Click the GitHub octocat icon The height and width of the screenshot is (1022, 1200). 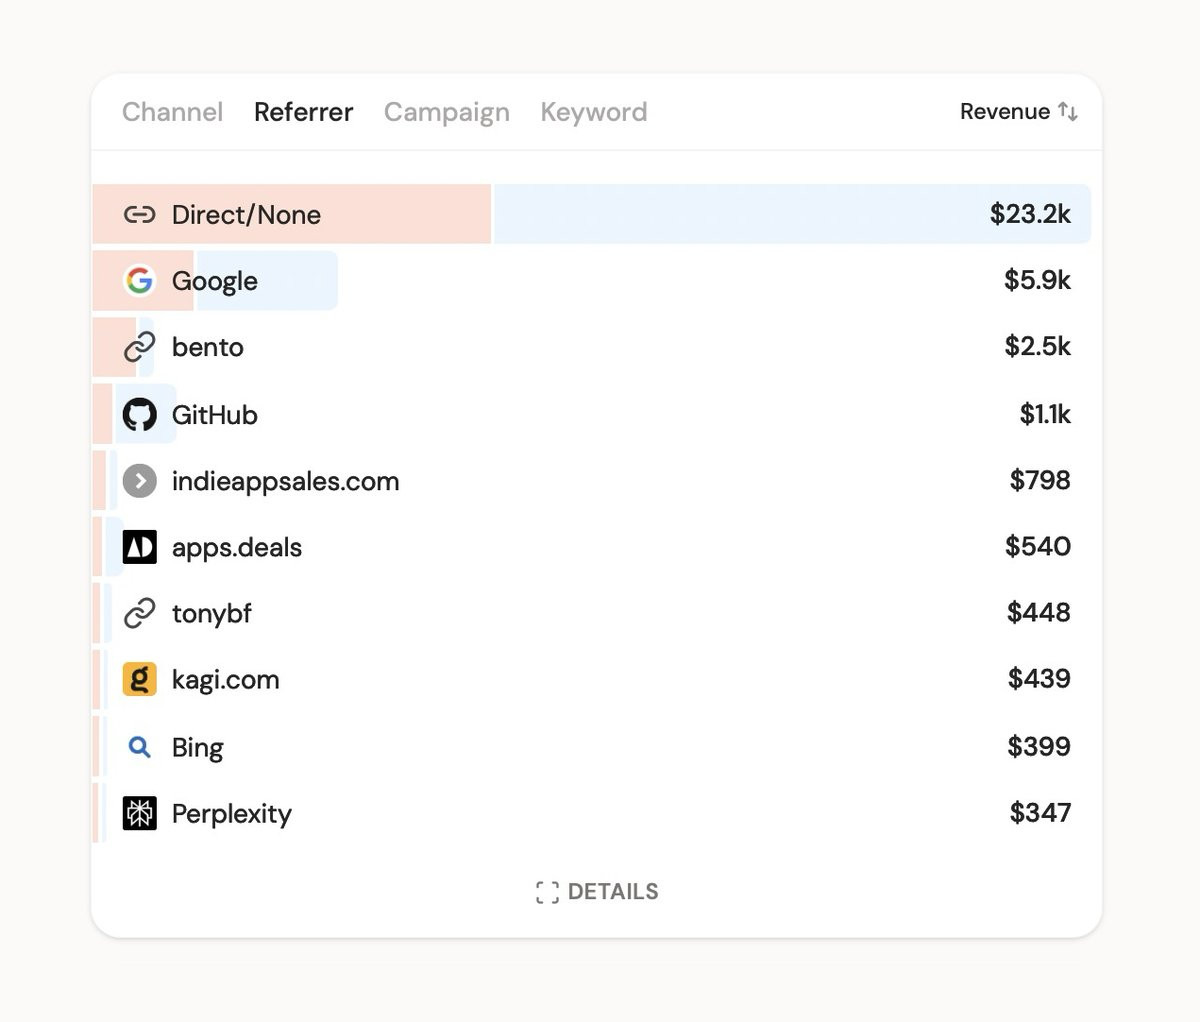[139, 414]
